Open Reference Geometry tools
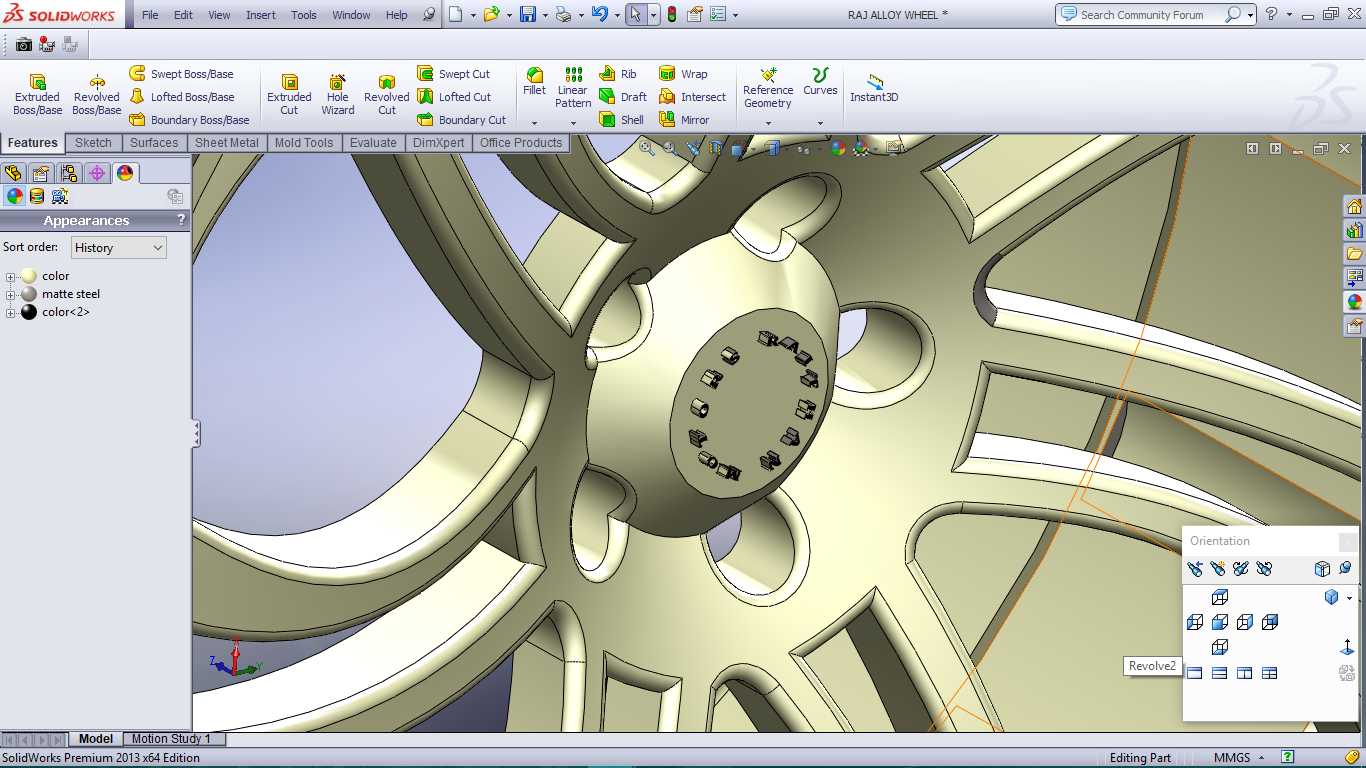This screenshot has height=768, width=1366. 768,88
